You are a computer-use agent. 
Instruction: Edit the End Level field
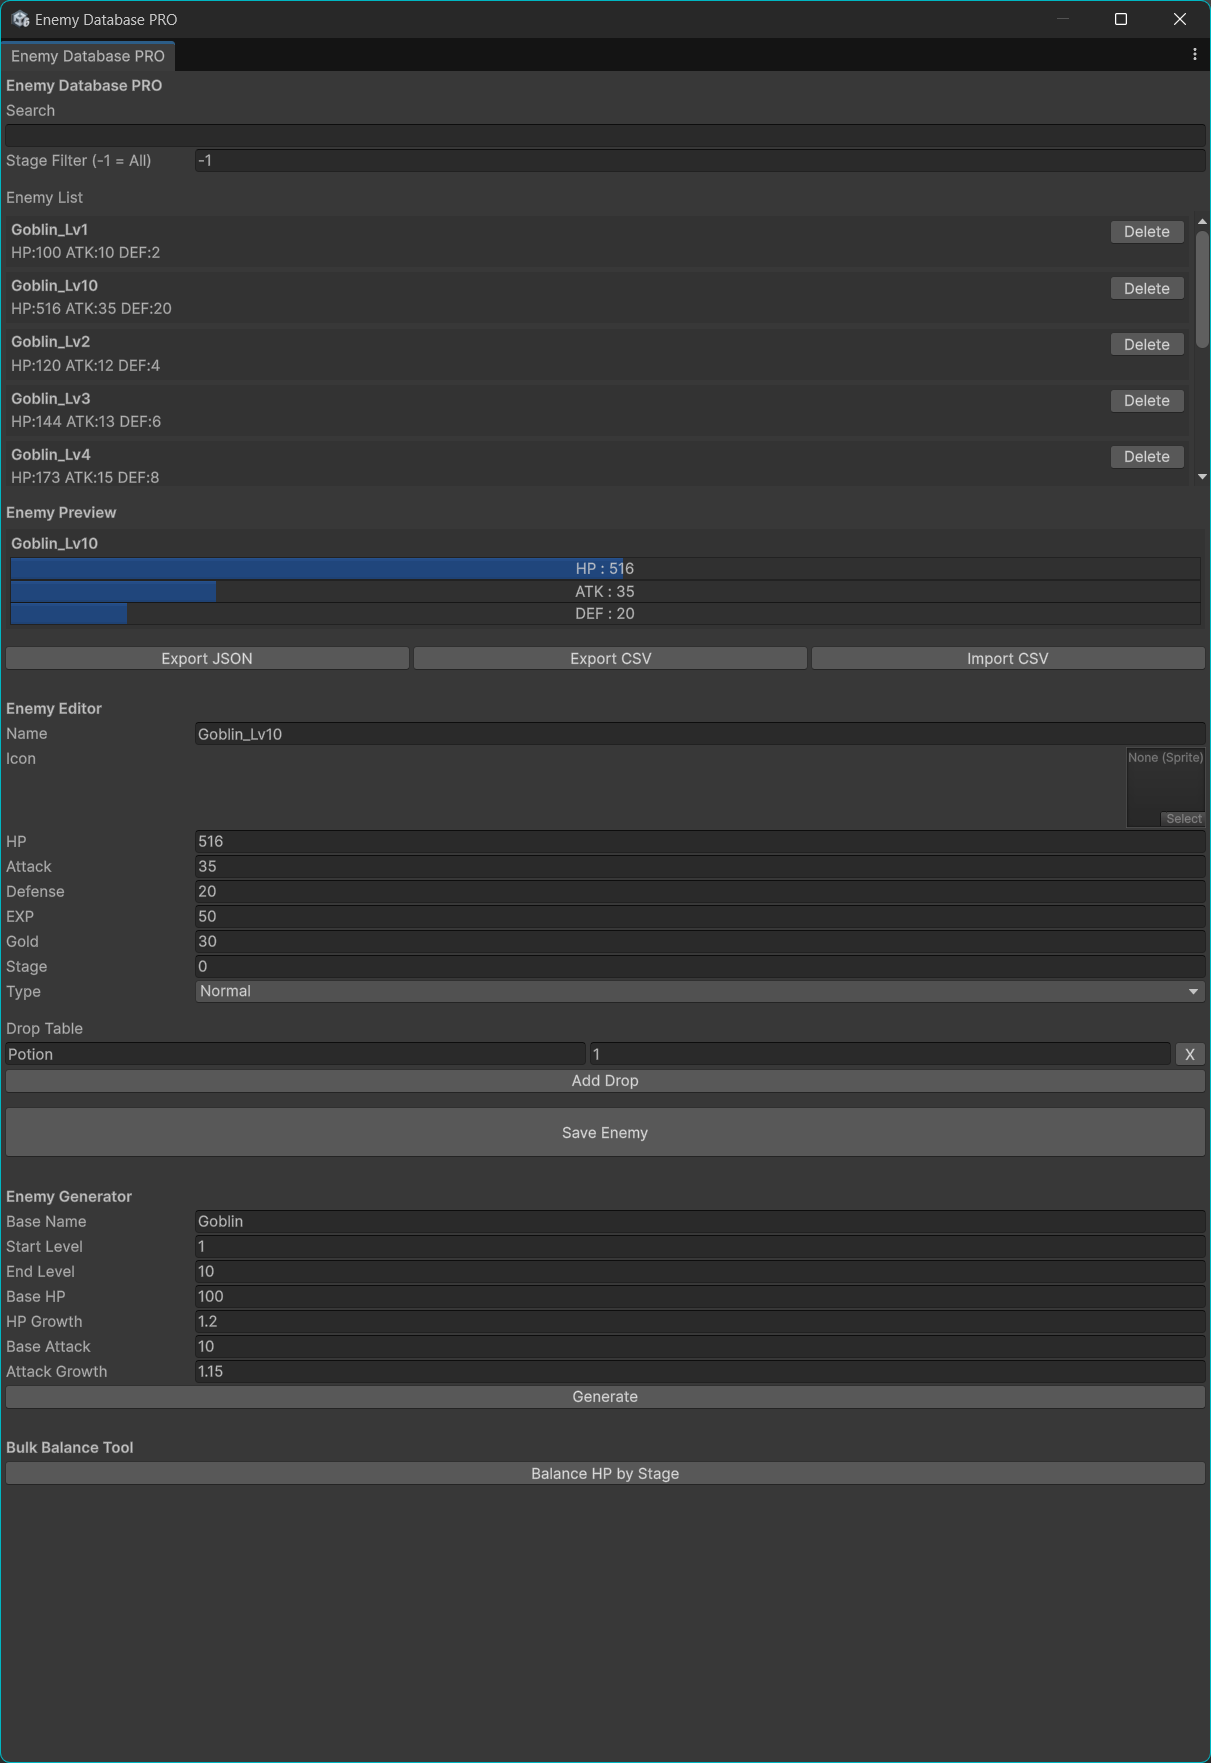(x=700, y=1271)
